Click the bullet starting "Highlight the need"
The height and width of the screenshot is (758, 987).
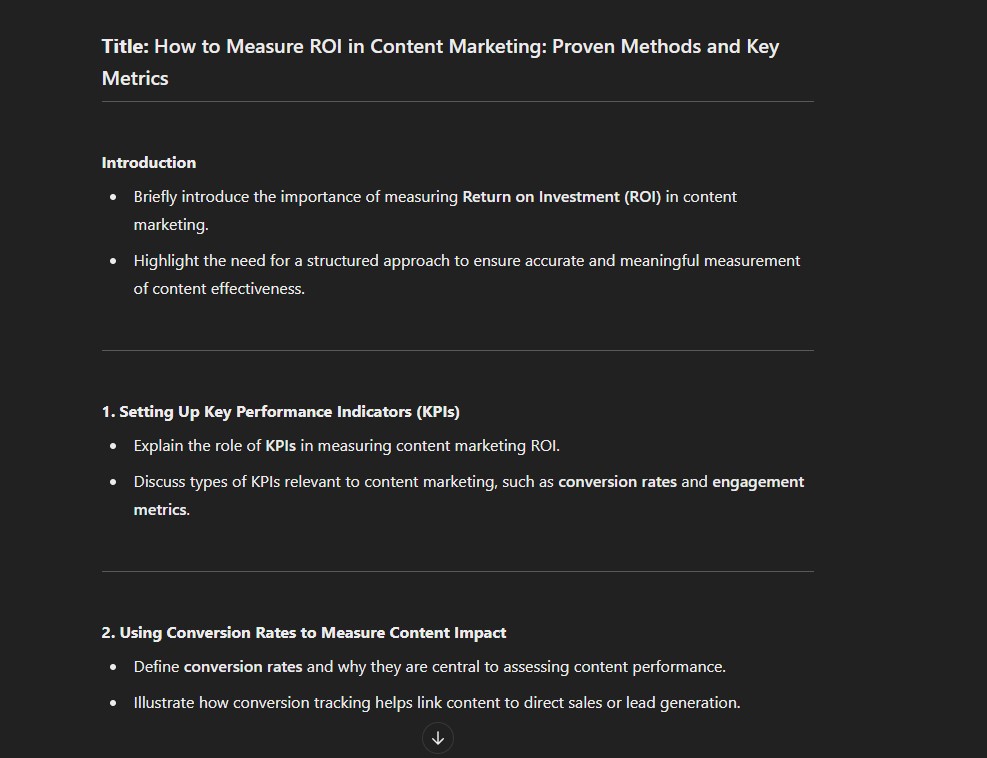(466, 274)
